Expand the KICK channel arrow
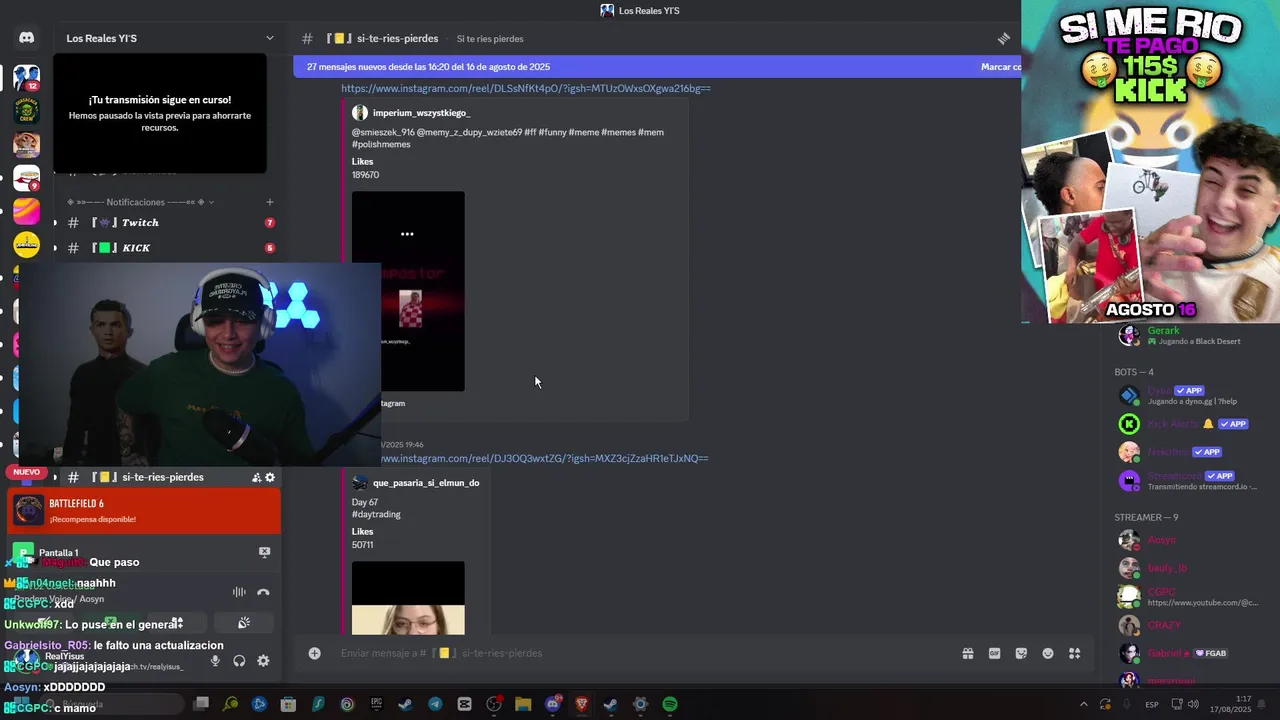The height and width of the screenshot is (720, 1280). click(x=55, y=248)
